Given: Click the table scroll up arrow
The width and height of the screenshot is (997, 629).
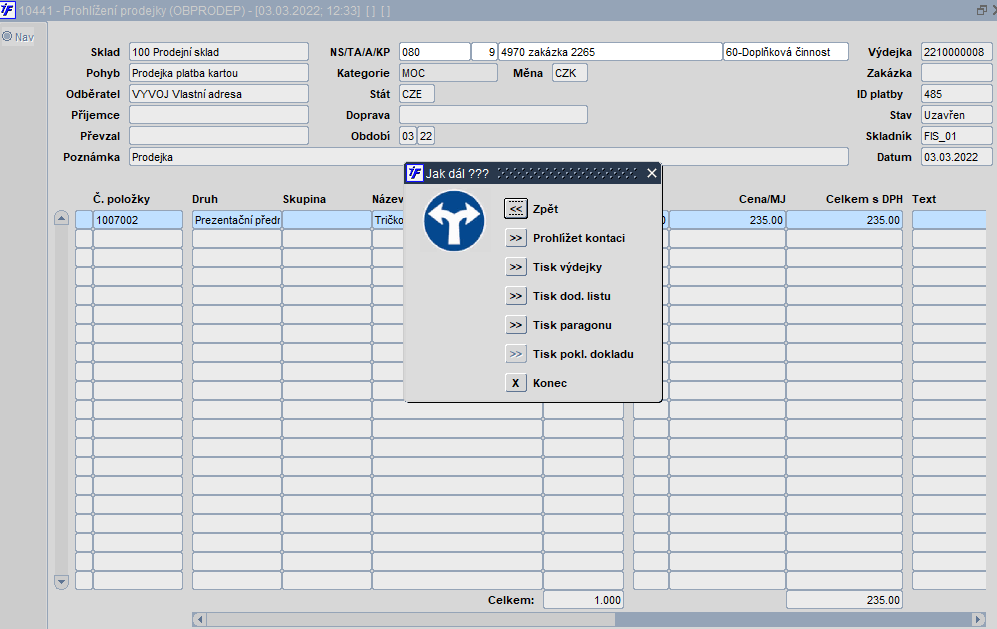Looking at the screenshot, I should point(61,219).
